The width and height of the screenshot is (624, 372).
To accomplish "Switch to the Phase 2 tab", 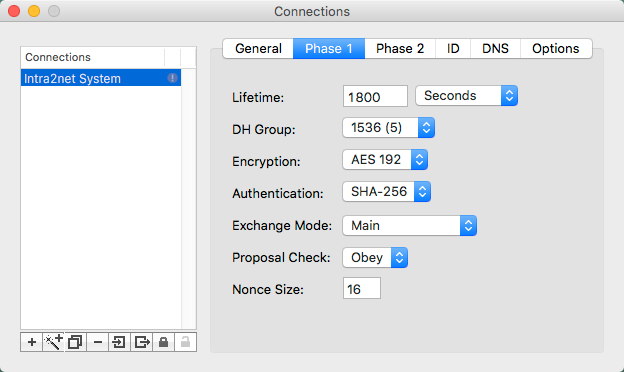I will [400, 49].
